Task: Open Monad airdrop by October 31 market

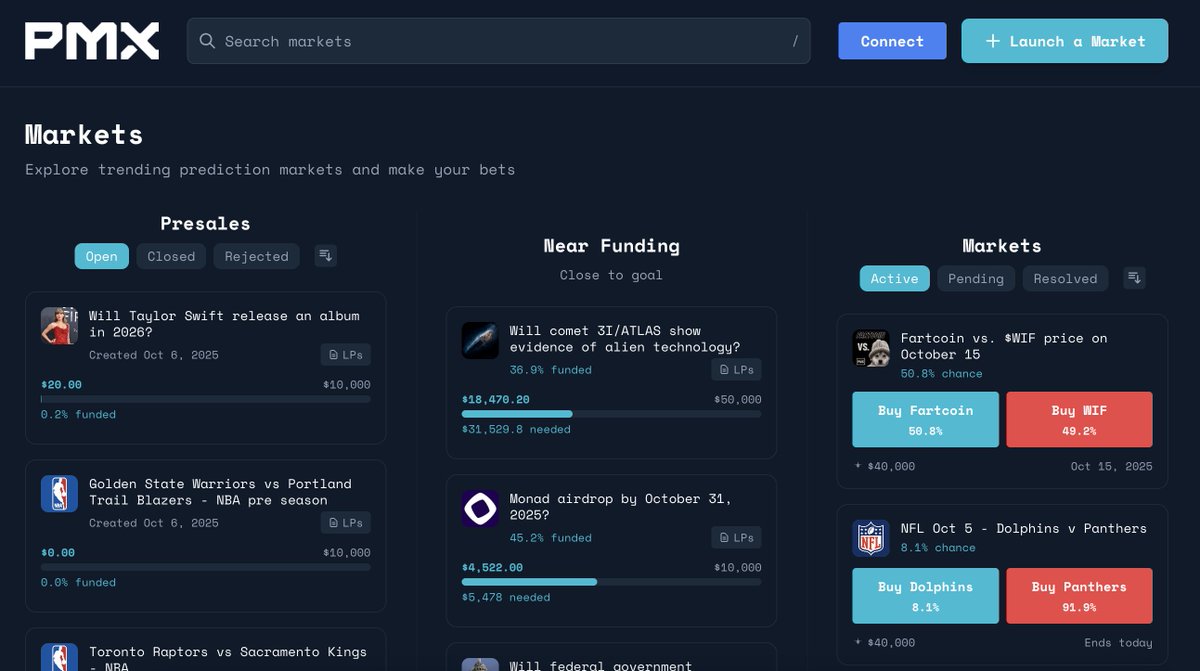Action: [x=621, y=506]
